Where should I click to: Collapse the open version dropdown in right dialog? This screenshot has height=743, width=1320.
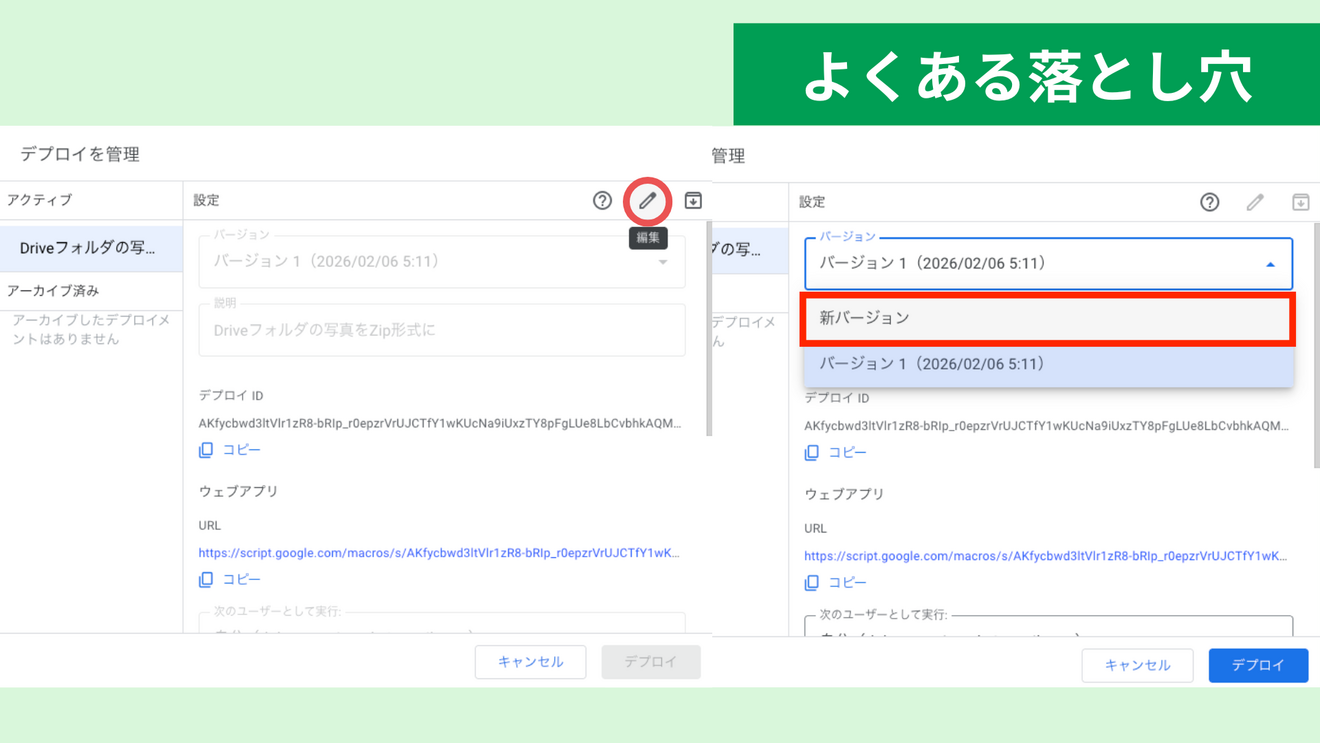[1048, 264]
